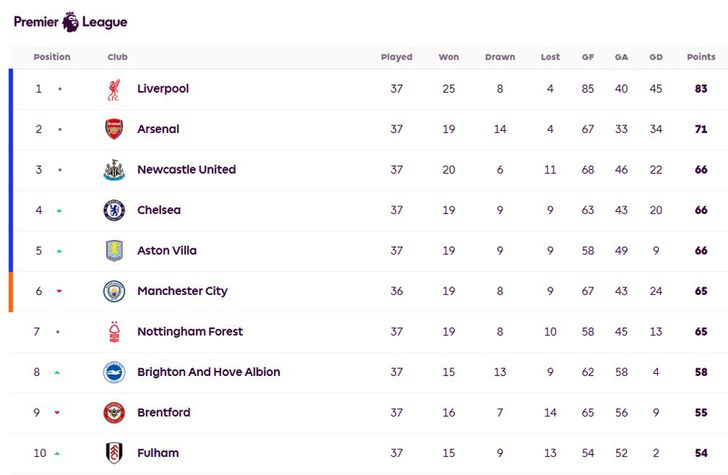
Task: Sort by the Played column header
Action: (x=396, y=57)
